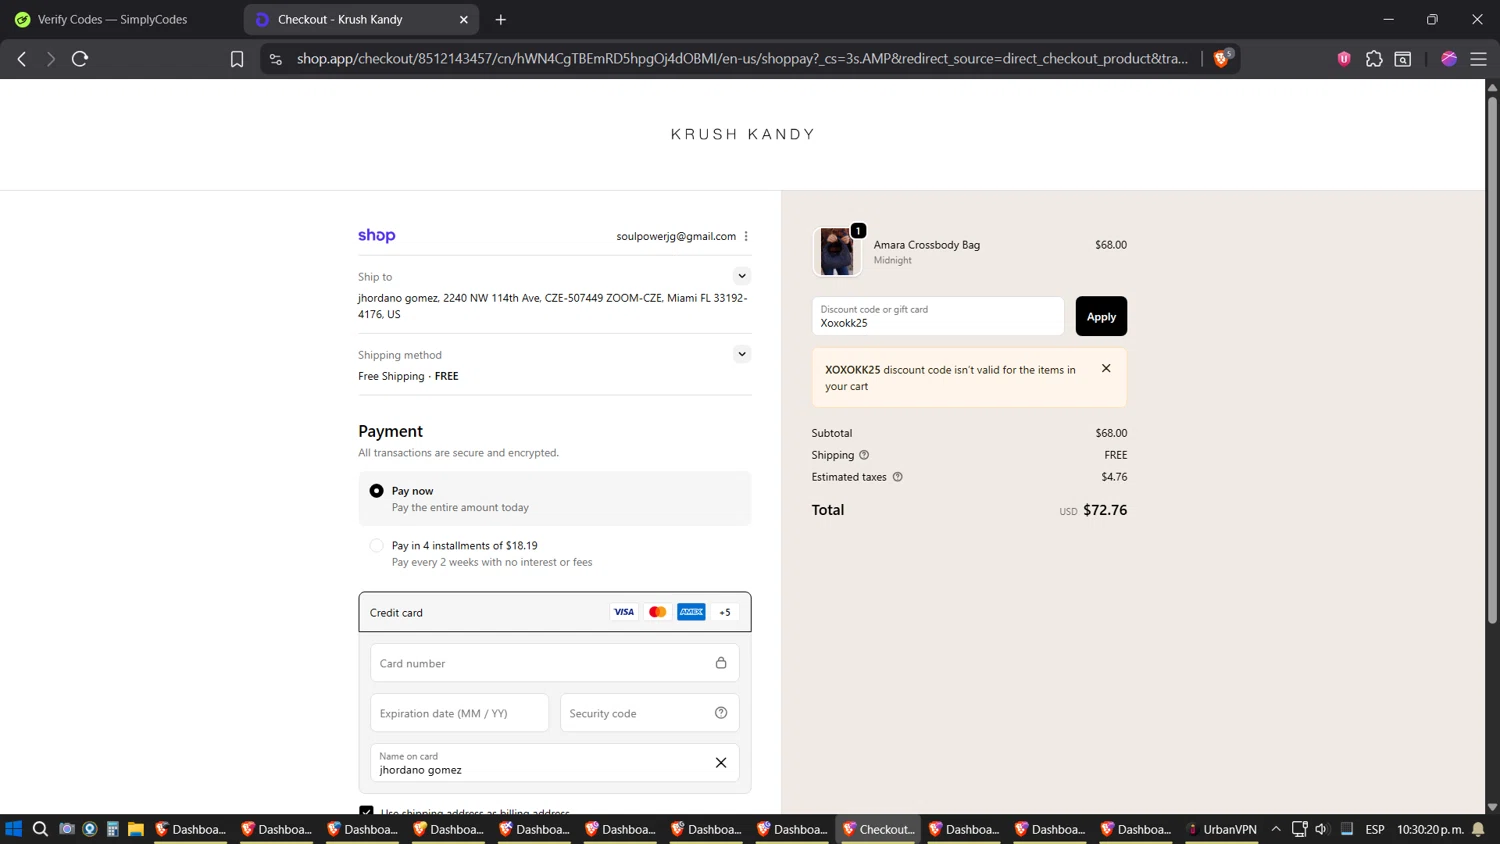
Task: Click the page vertical scrollbar
Action: tap(1492, 360)
